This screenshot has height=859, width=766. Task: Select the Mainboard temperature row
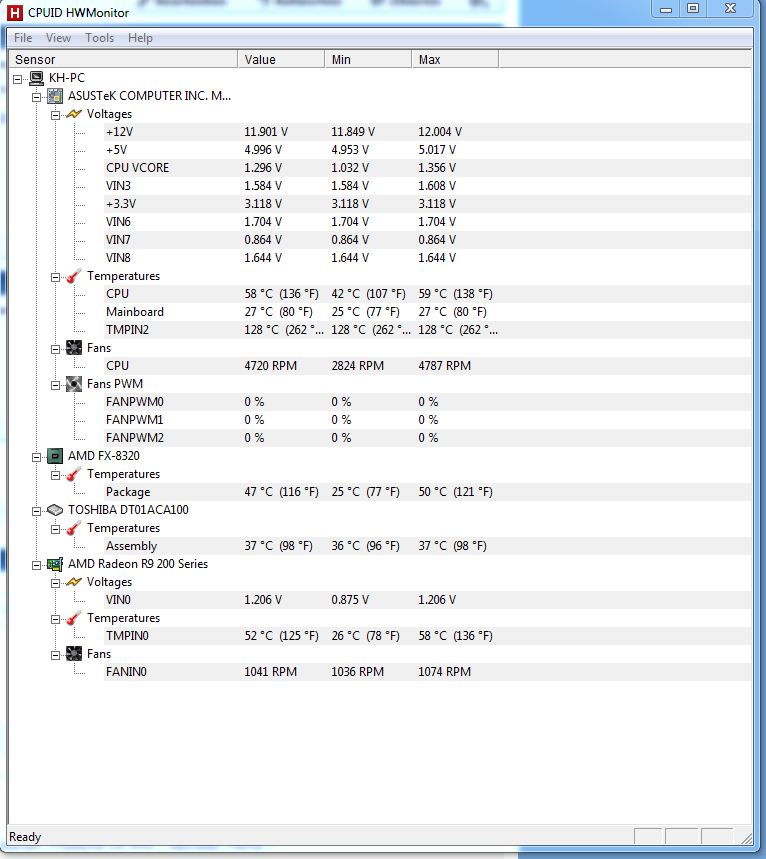427,312
